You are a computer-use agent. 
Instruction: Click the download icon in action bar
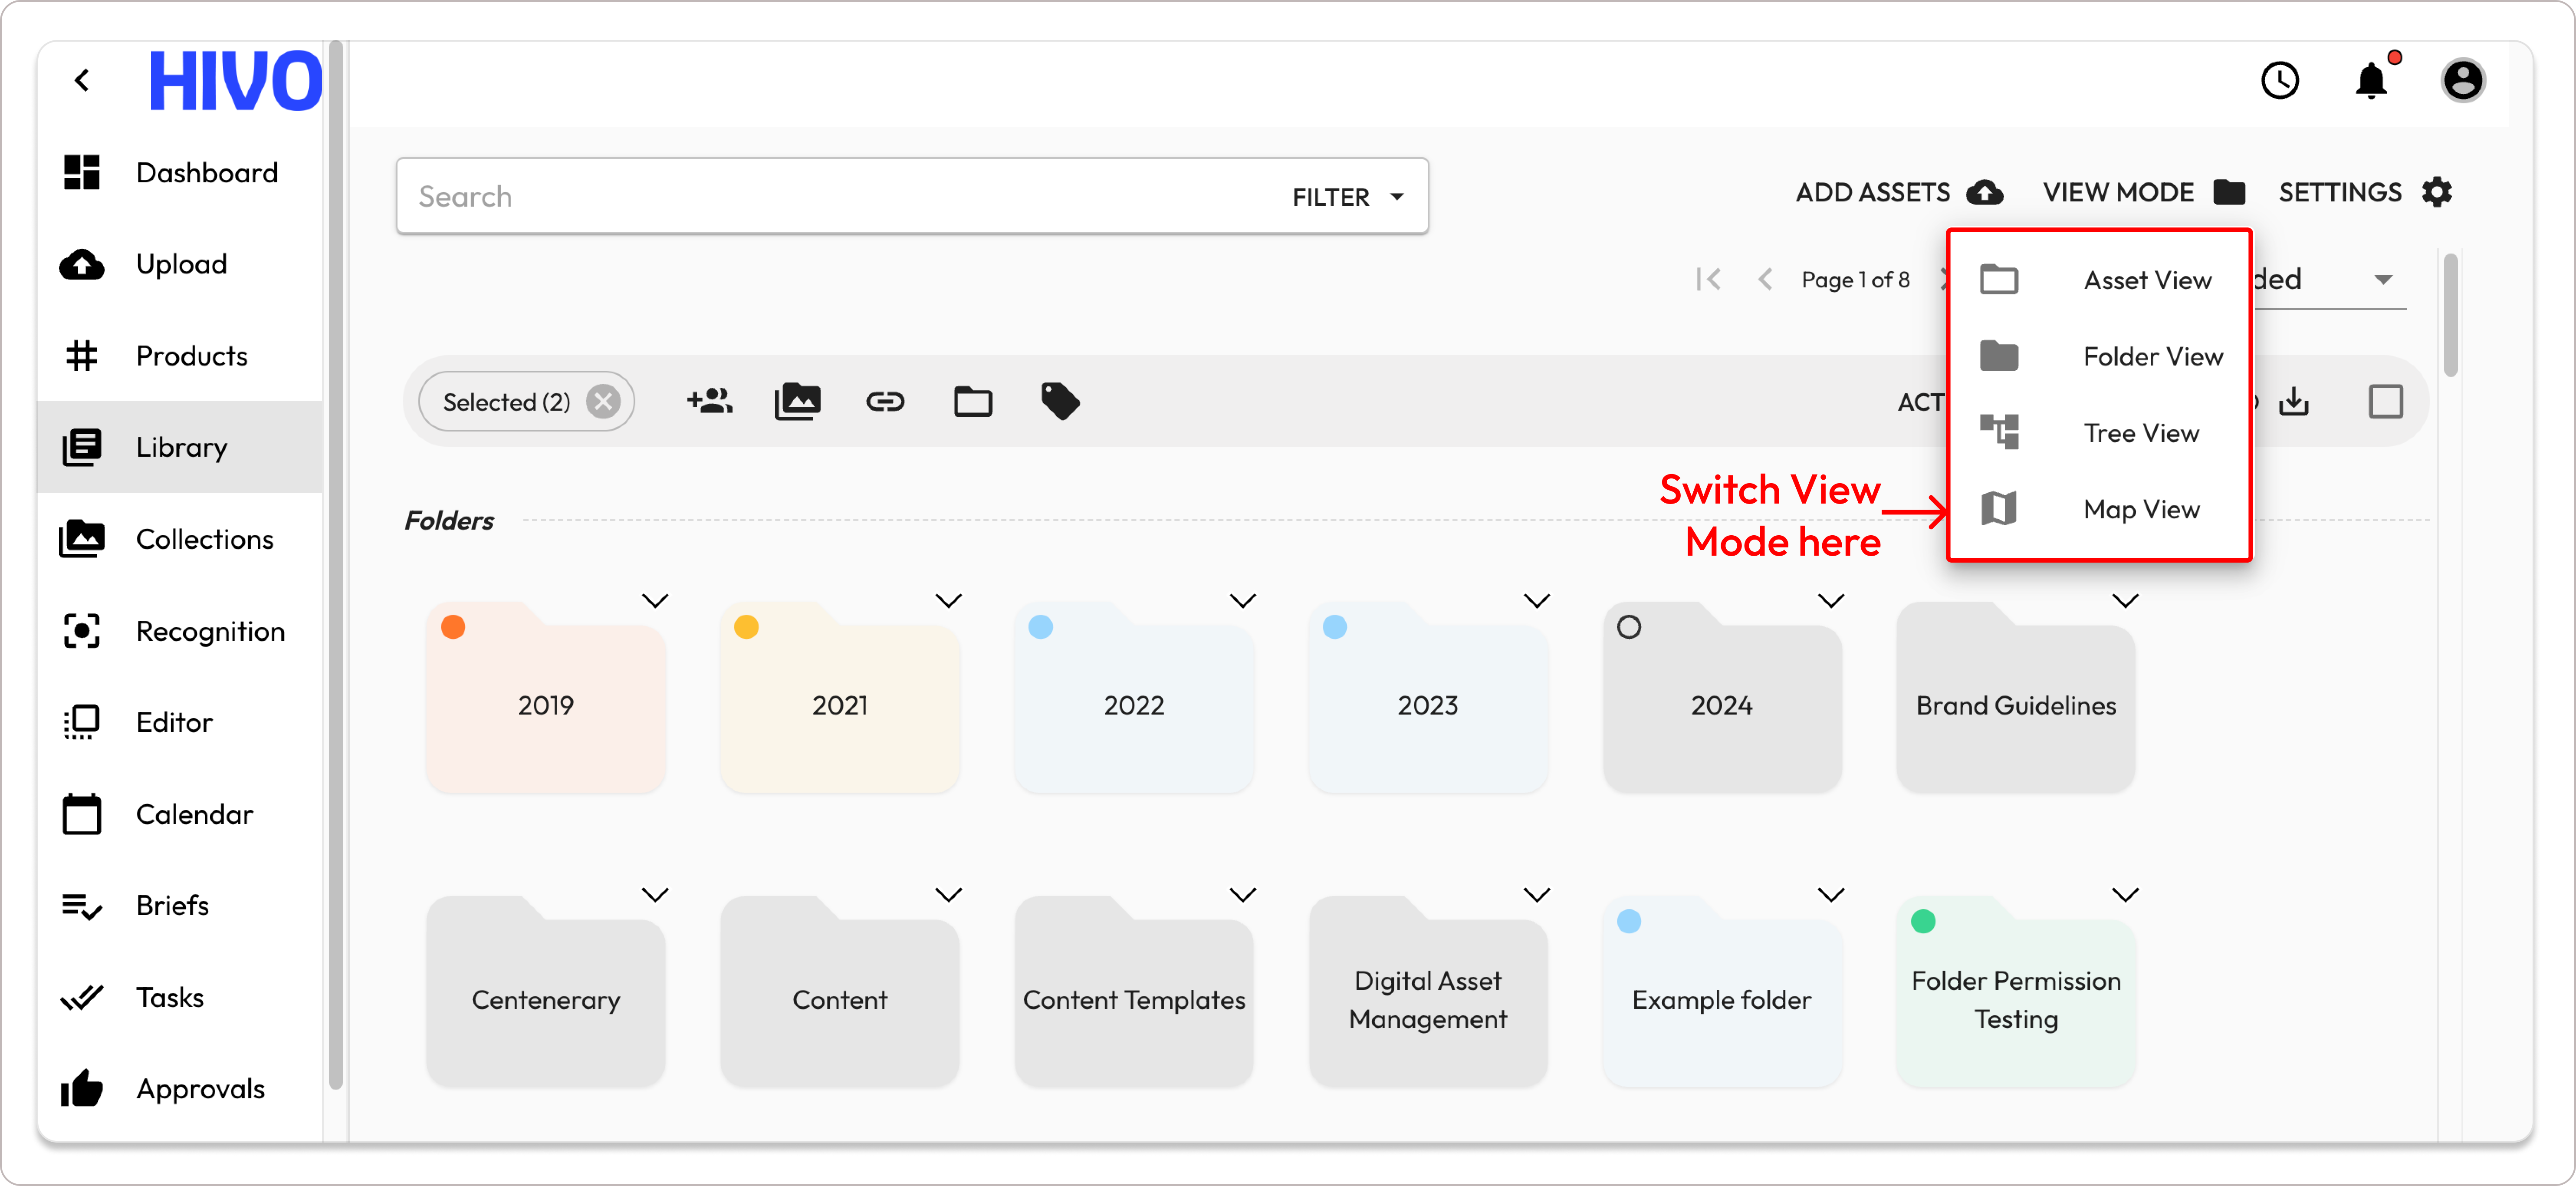click(2293, 402)
